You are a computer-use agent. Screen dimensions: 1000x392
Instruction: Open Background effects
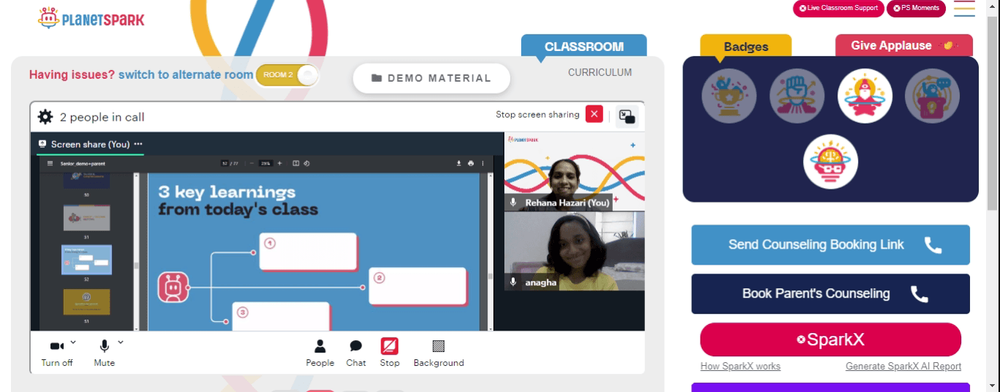[x=439, y=352]
